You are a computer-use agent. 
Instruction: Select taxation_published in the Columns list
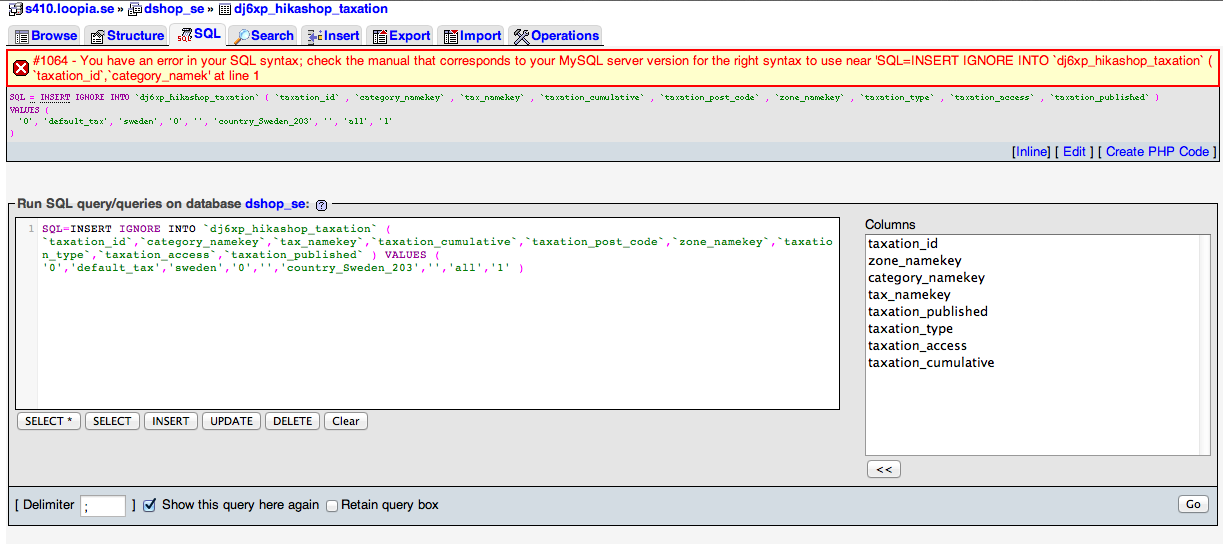[927, 311]
